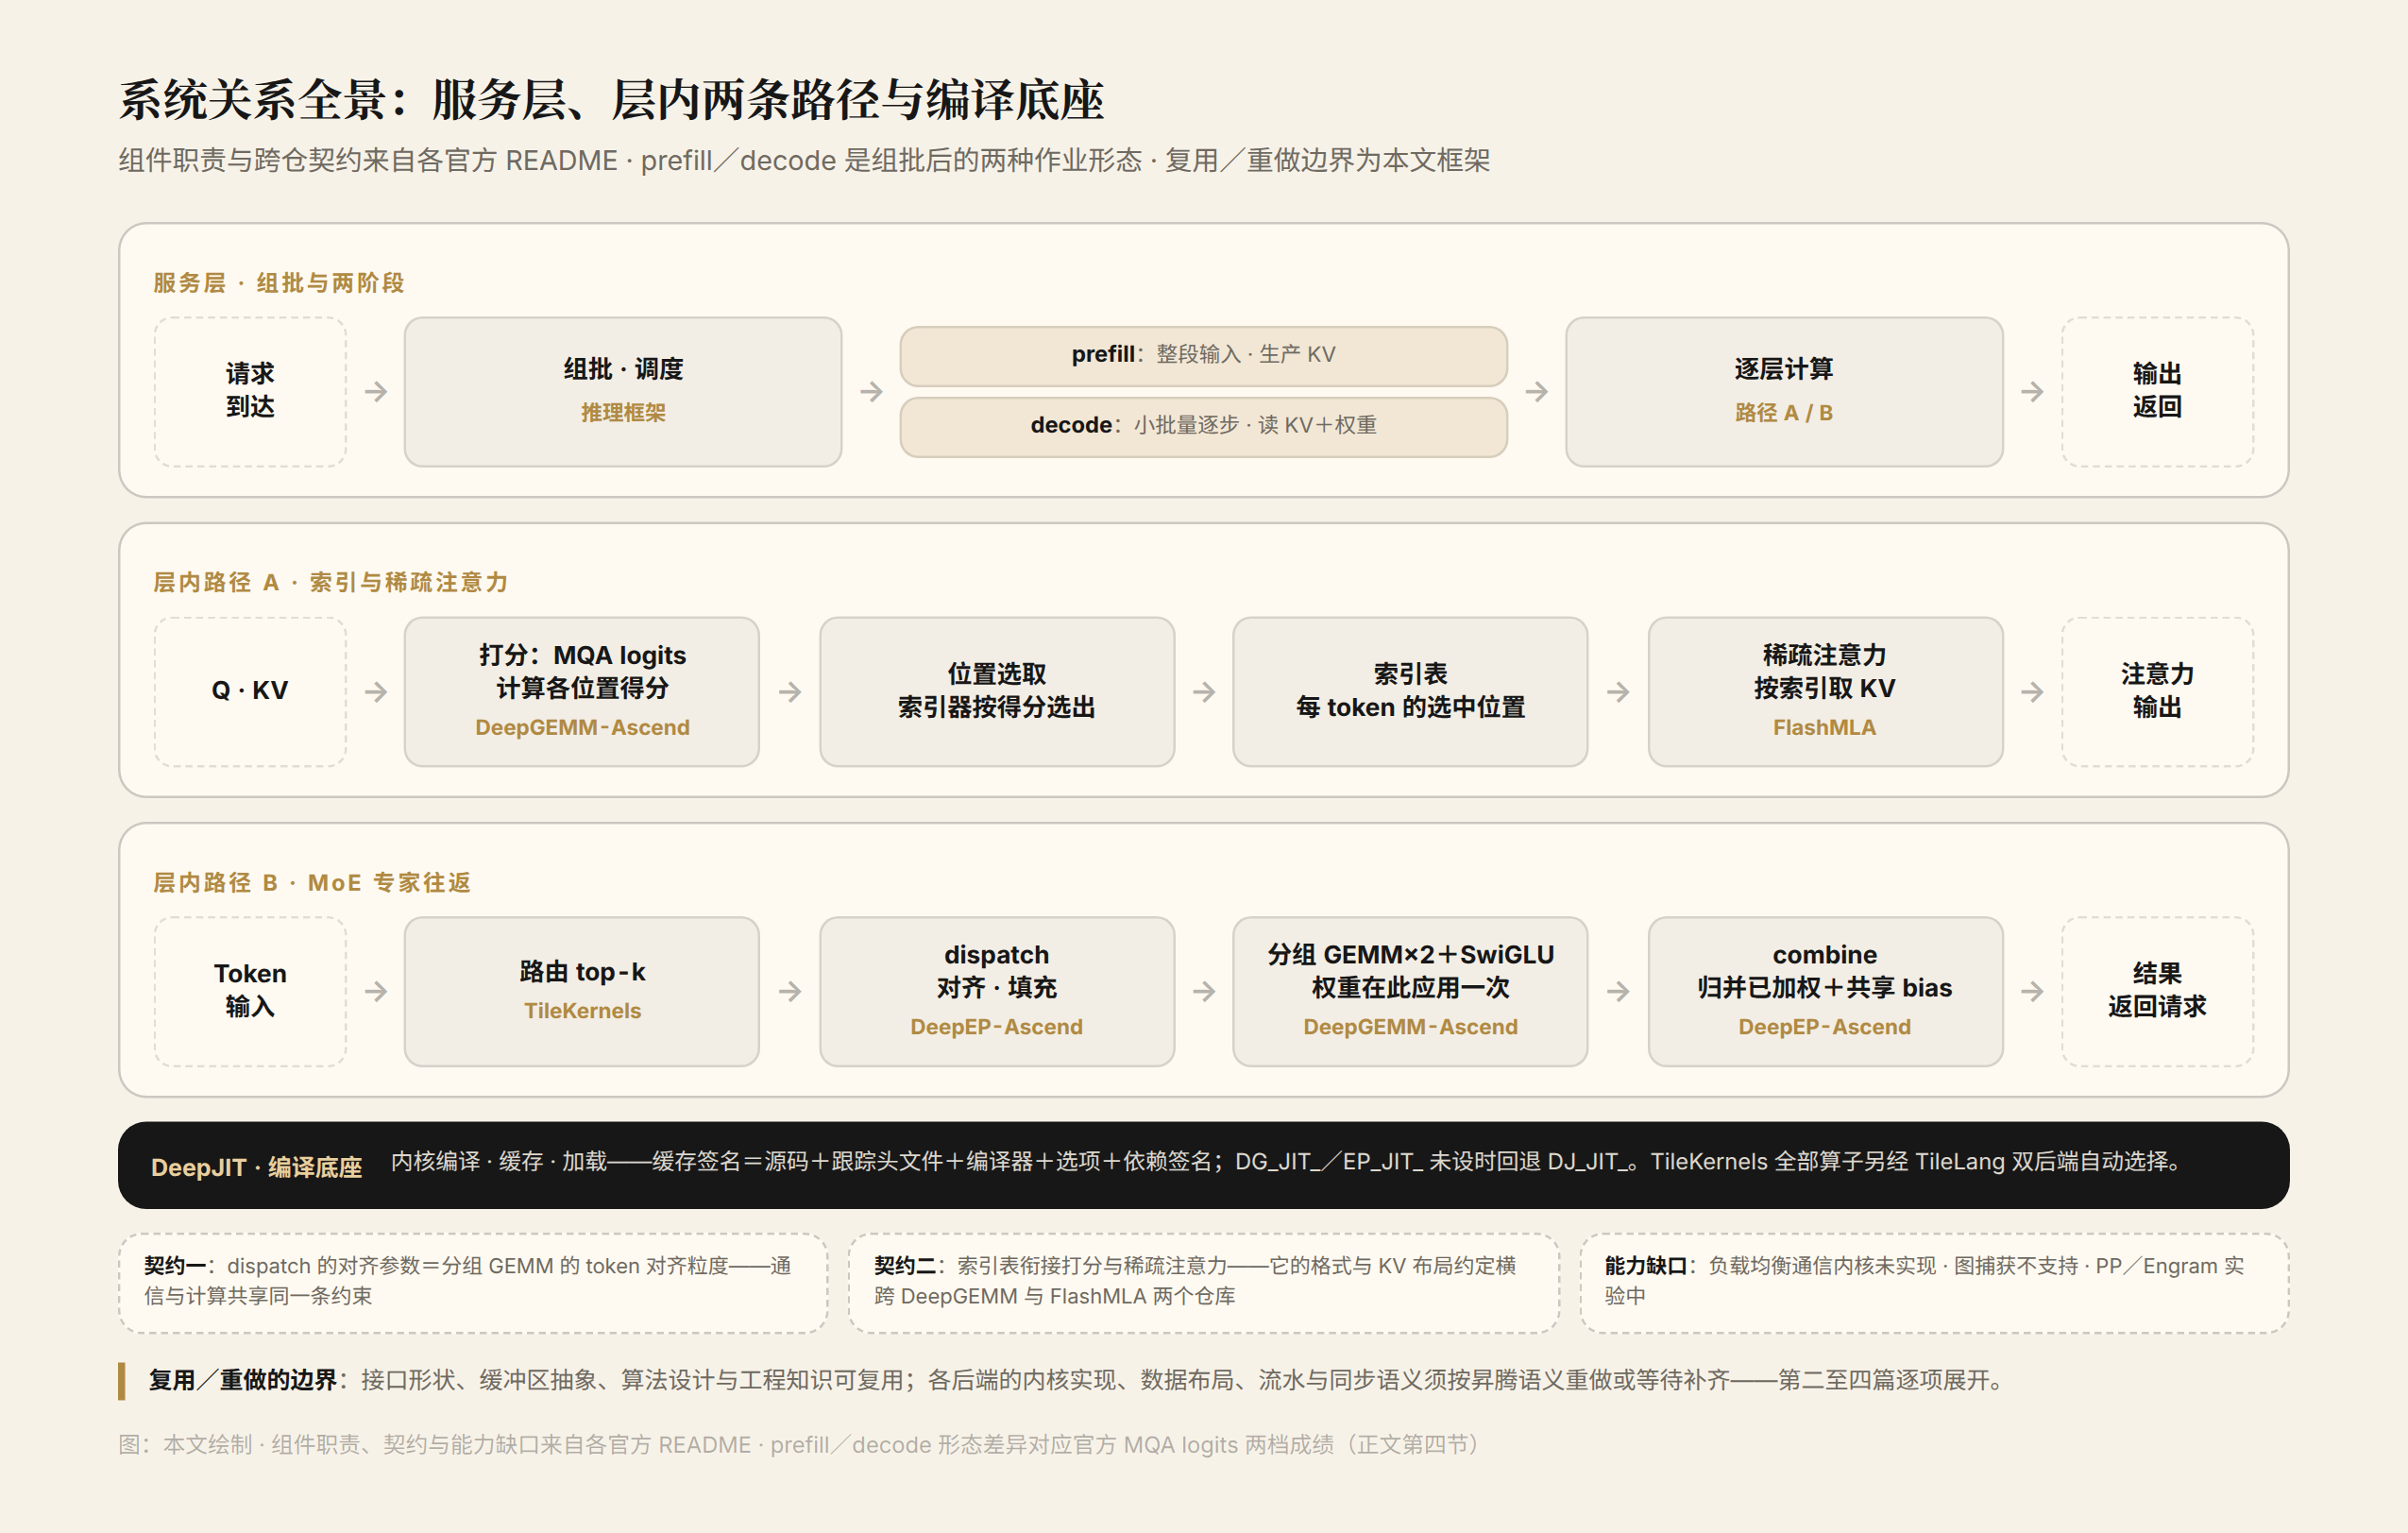Click the arrow between dispatch and 分组 GEMM
The image size is (2408, 1533).
pos(1204,991)
